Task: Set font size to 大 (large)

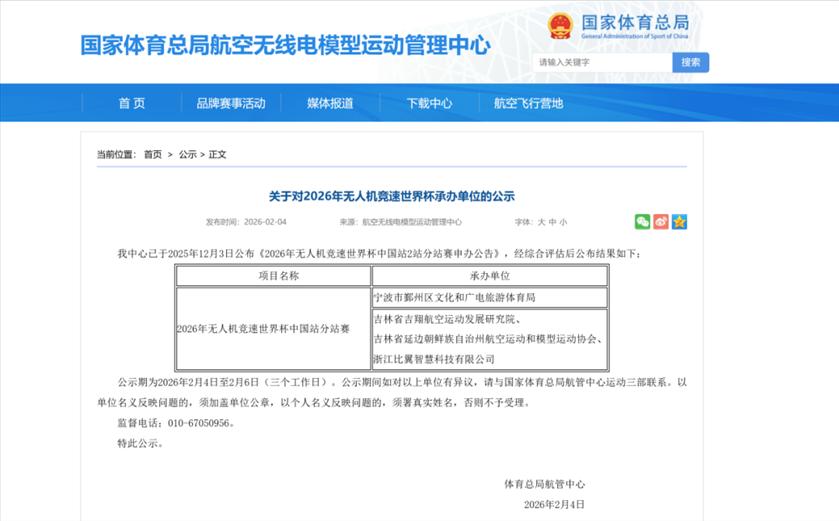Action: pos(541,222)
